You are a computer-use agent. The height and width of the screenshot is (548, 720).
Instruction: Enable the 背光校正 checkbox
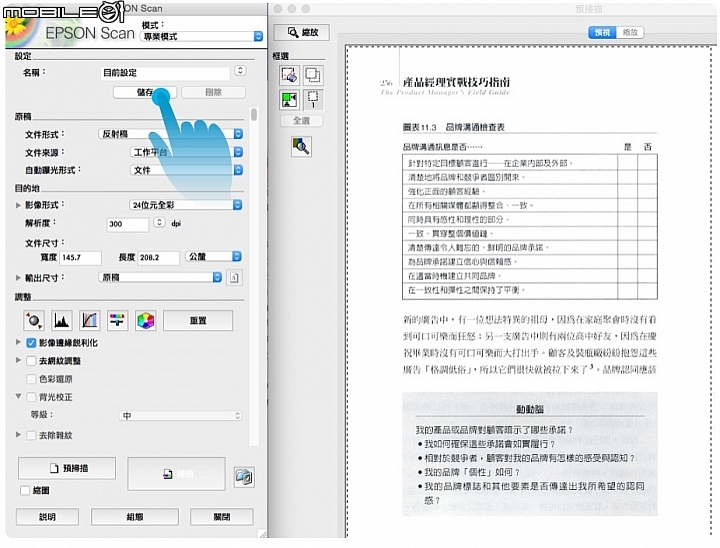31,397
